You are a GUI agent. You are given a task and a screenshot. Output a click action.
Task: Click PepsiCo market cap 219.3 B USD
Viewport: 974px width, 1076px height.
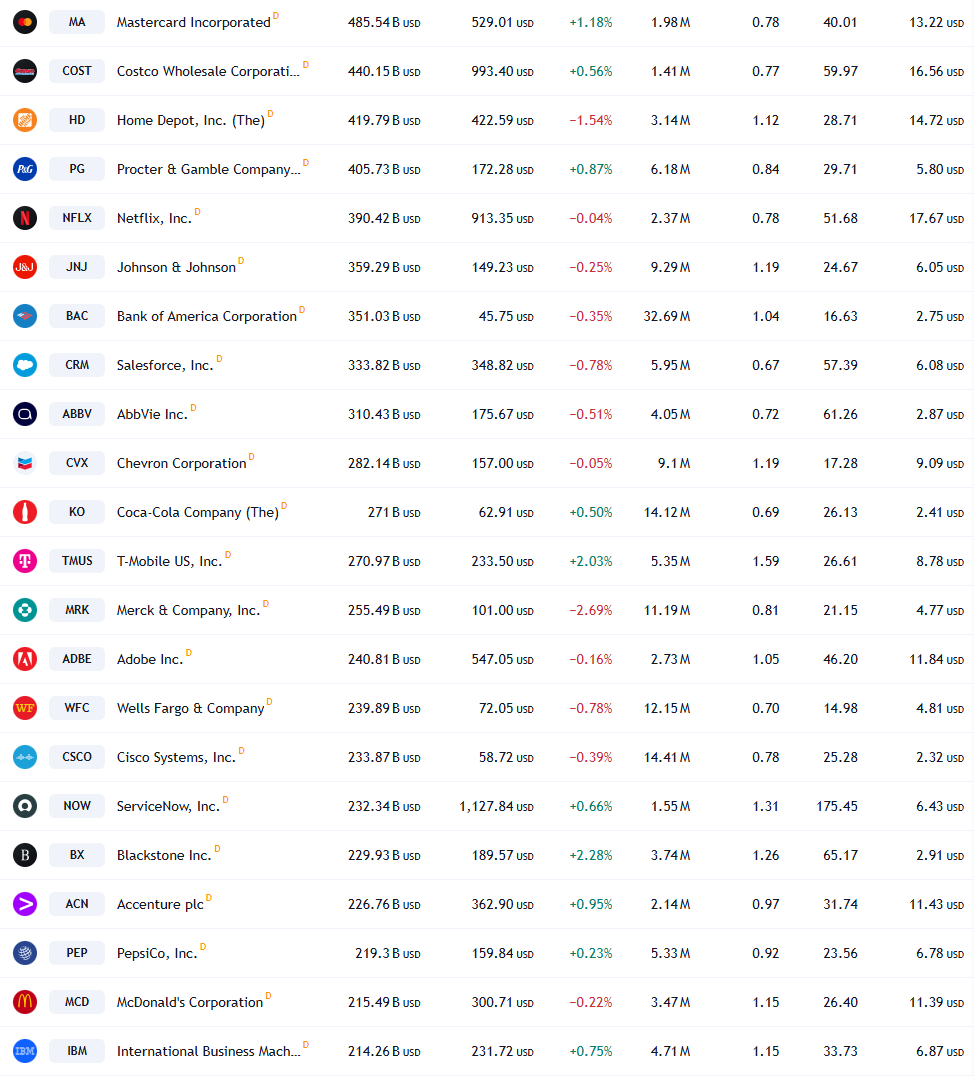(x=388, y=953)
